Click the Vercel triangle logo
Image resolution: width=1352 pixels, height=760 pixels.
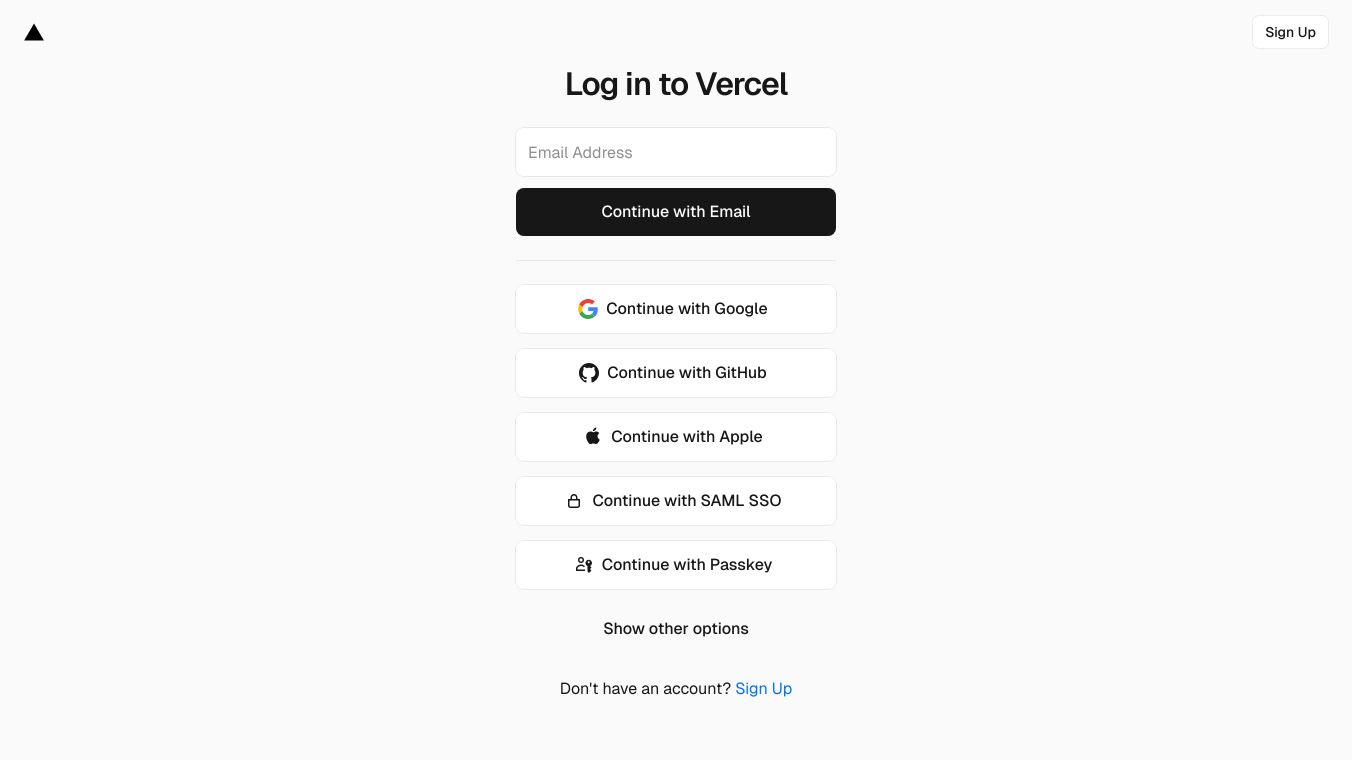34,33
